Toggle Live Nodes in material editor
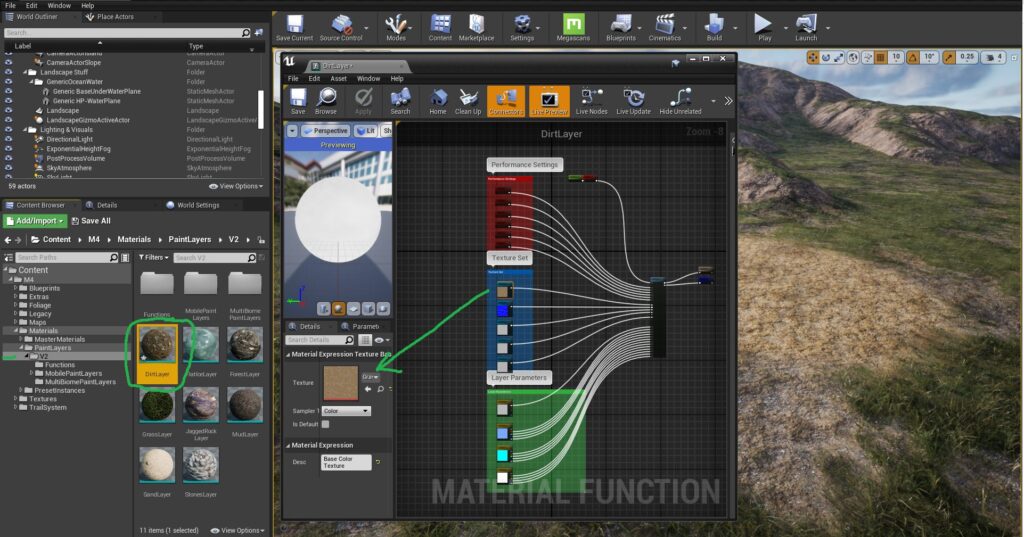 (592, 101)
